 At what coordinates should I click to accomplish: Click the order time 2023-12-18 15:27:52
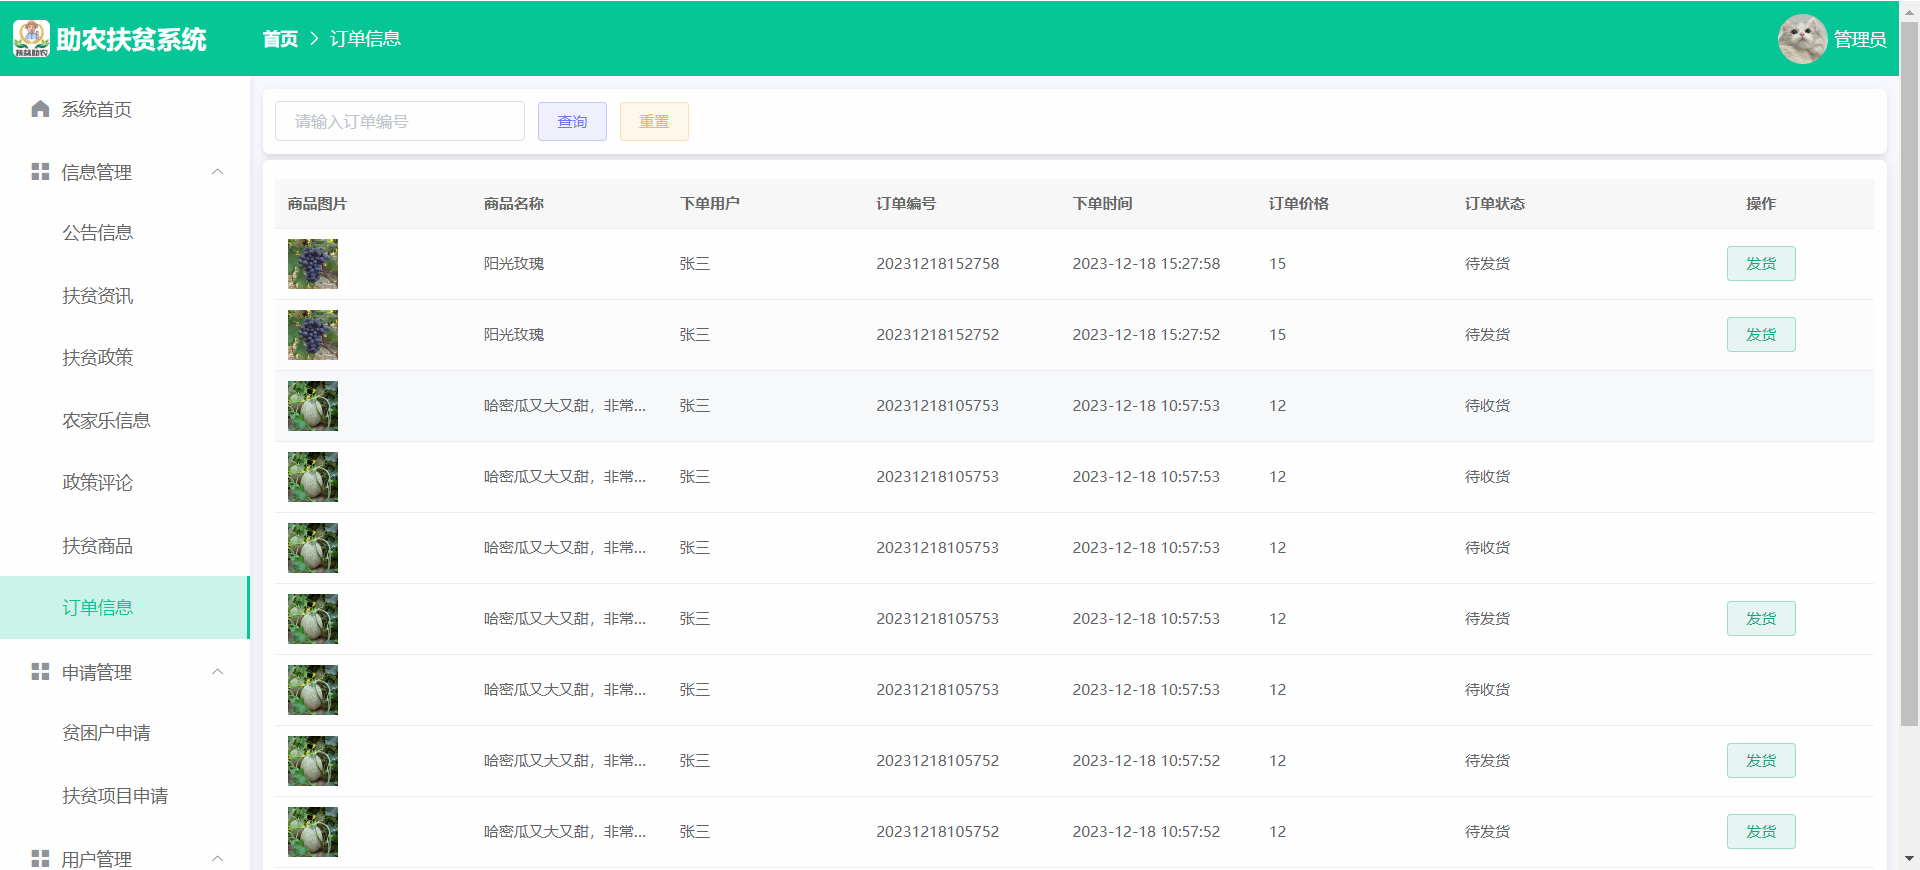1147,335
